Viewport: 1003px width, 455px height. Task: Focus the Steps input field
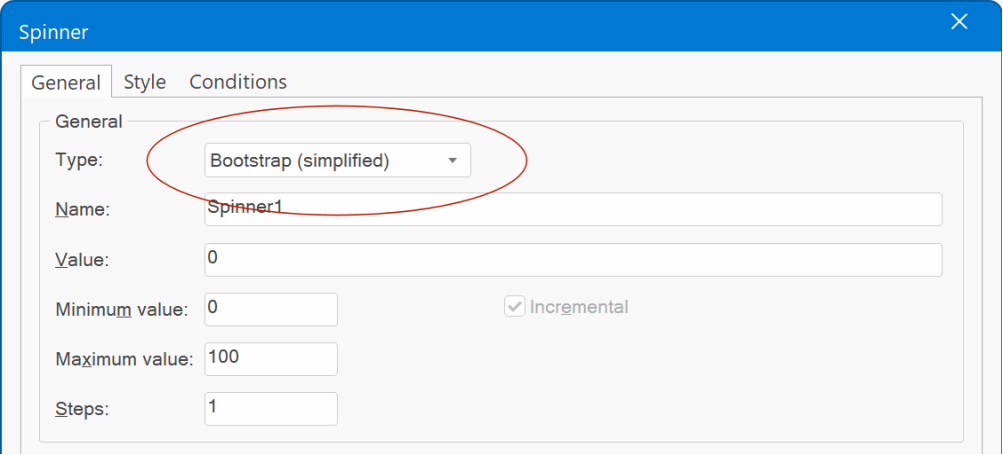[271, 409]
